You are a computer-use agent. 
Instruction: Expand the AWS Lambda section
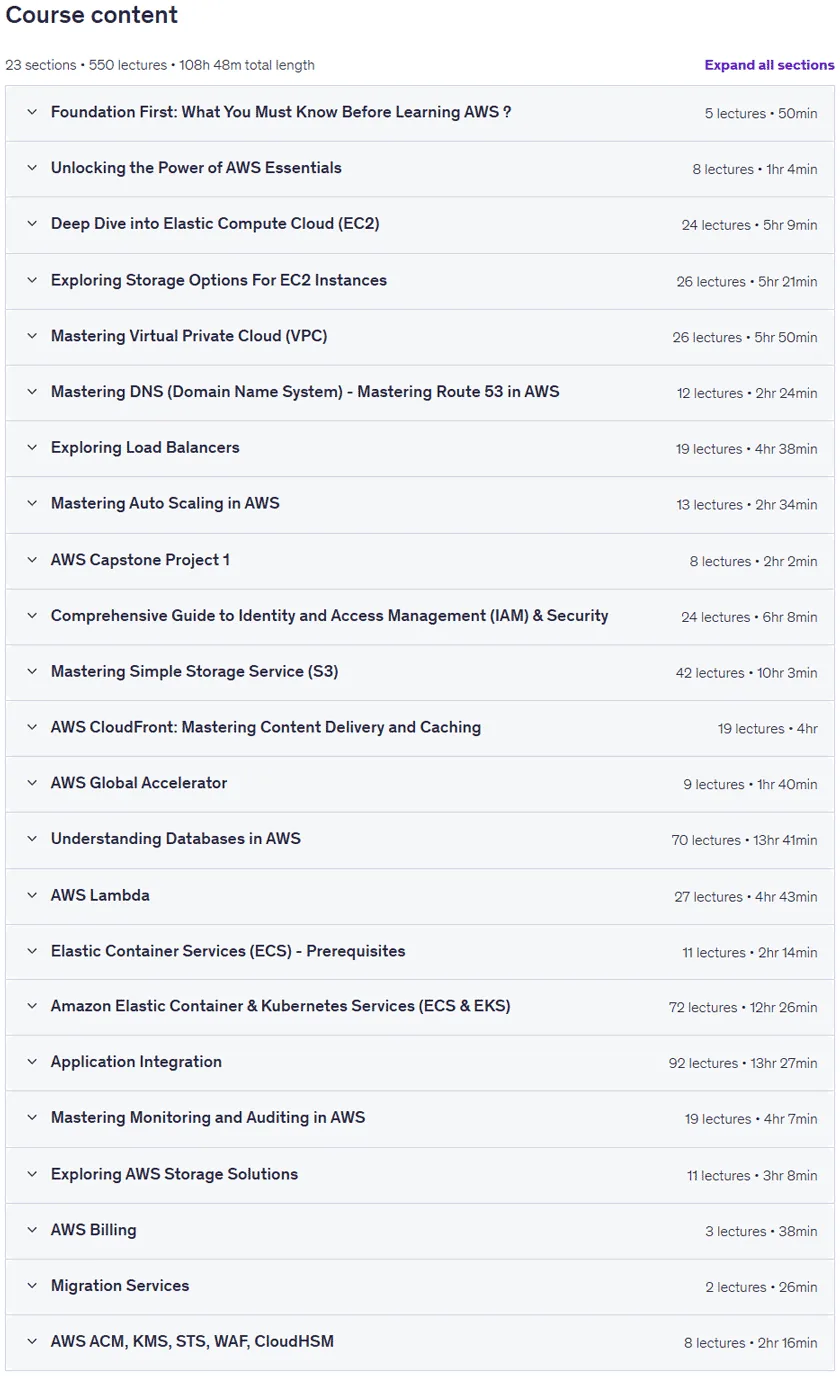tap(420, 896)
